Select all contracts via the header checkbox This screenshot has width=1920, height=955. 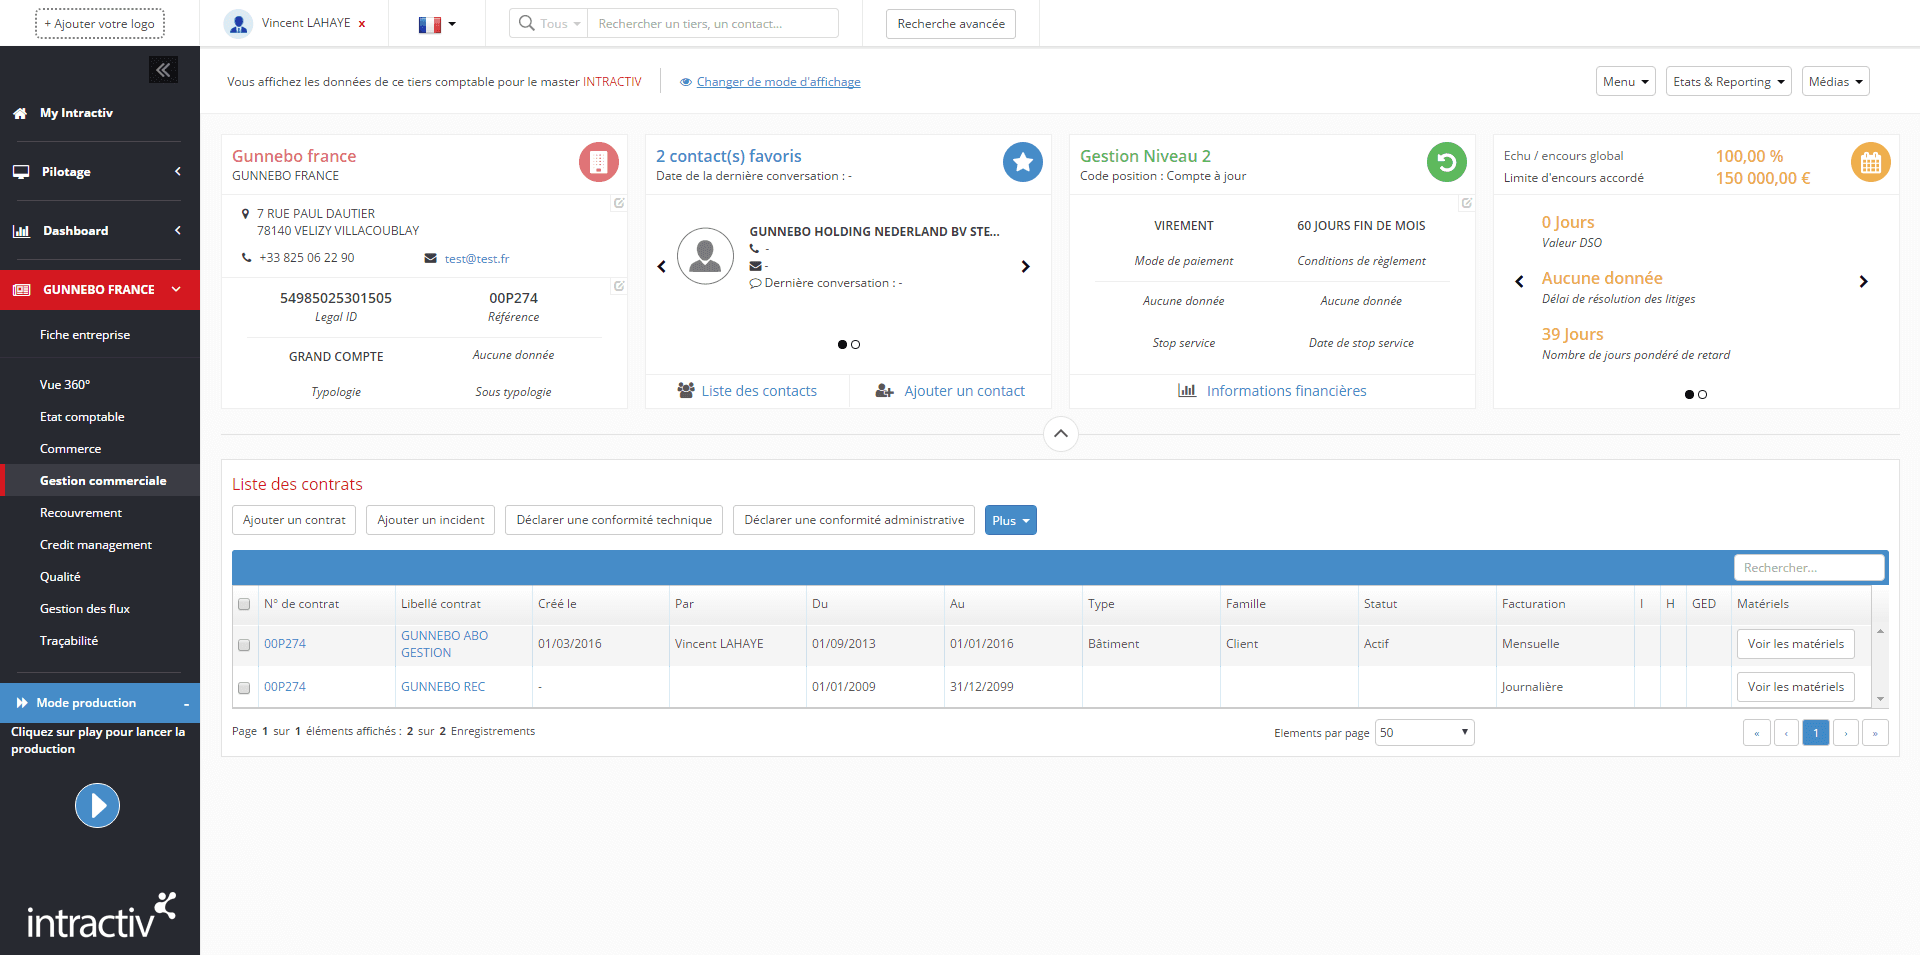pos(244,604)
